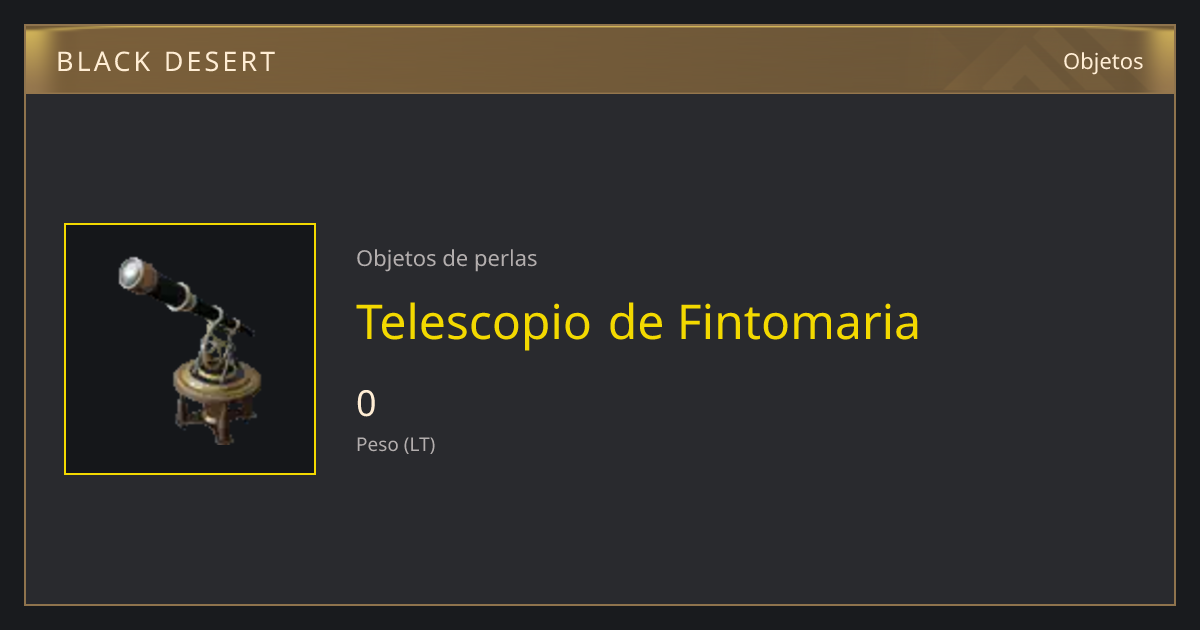Click the word Telescopio in the title
Screen dimensions: 1200x630
[x=475, y=324]
